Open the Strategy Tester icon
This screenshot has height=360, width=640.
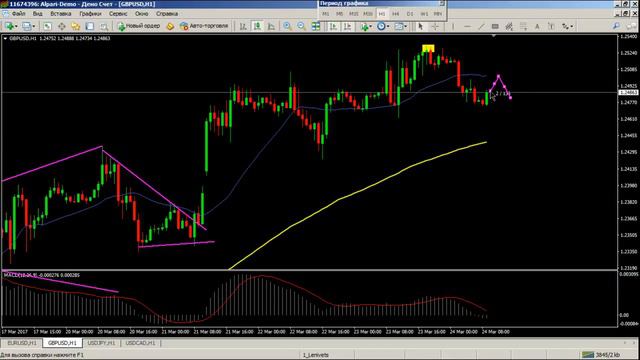[x=104, y=26]
